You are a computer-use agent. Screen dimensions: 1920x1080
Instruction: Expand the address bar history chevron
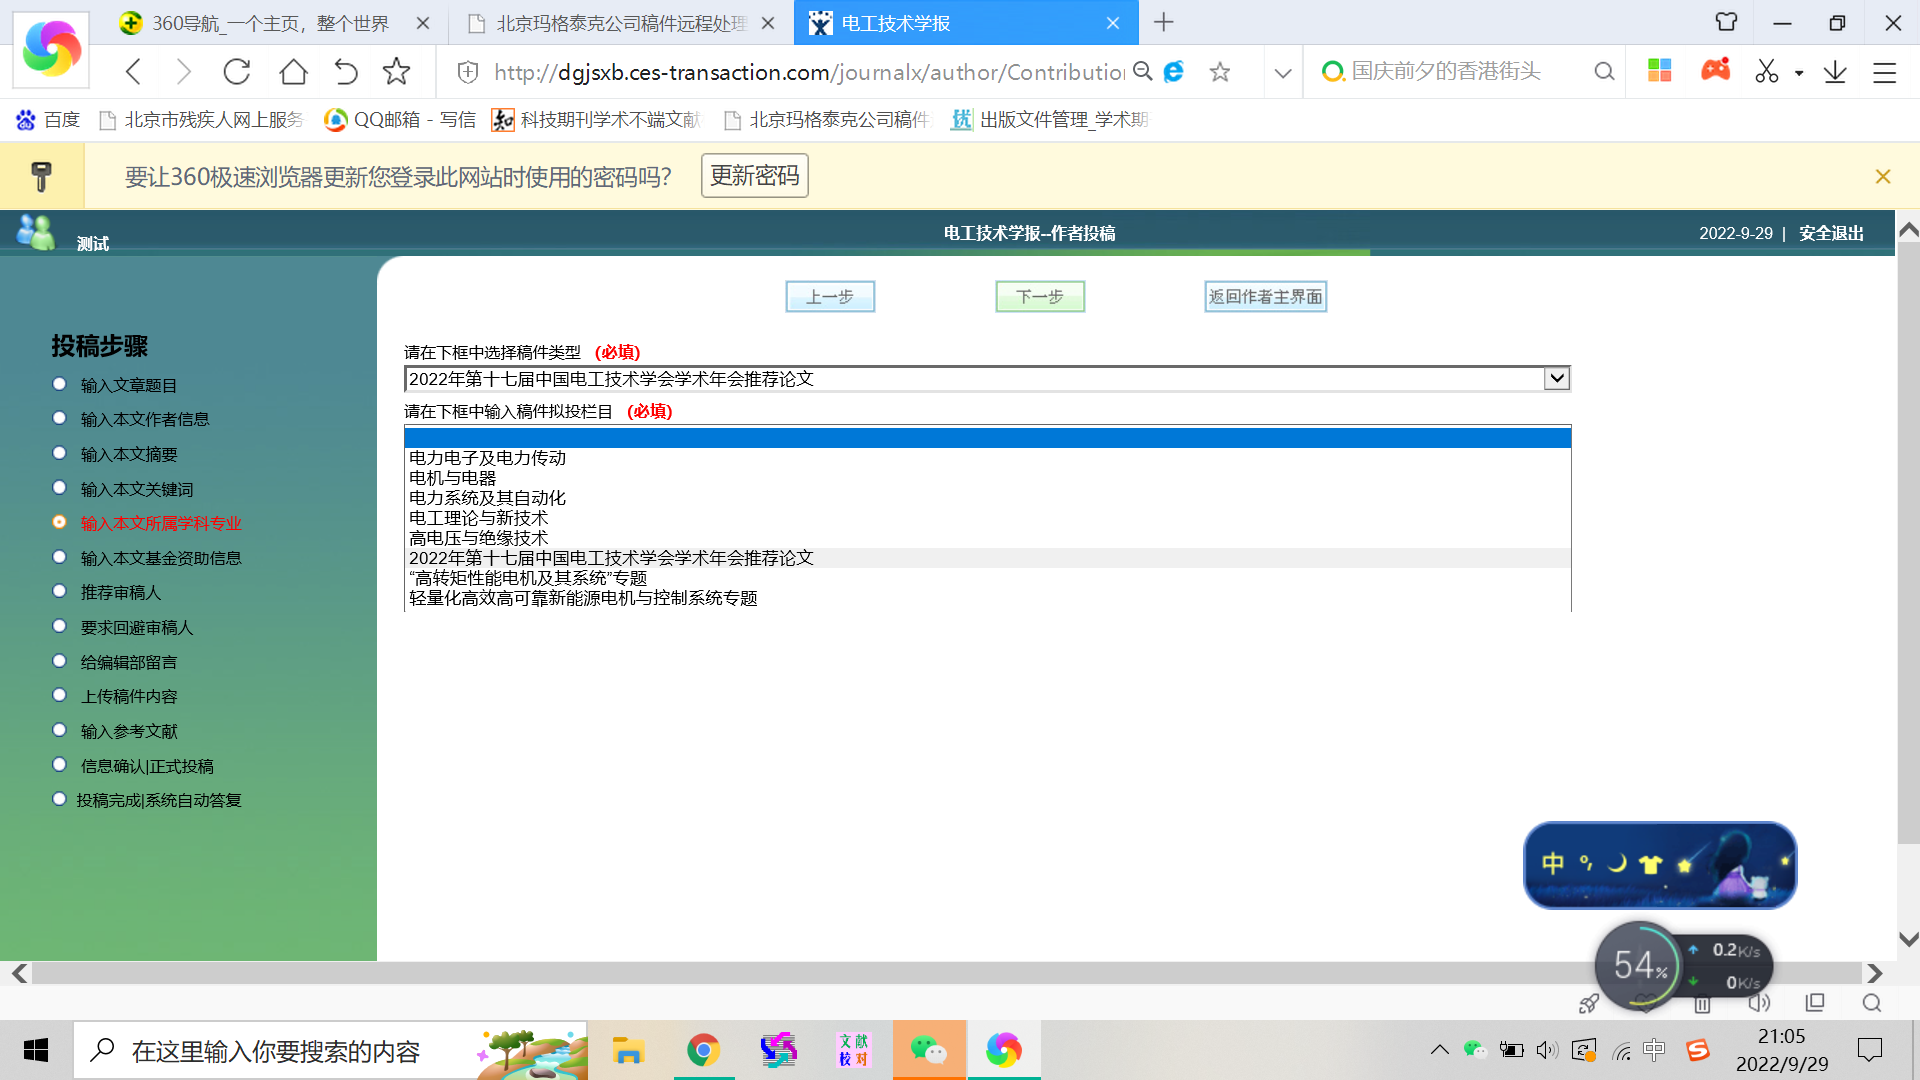(x=1283, y=72)
